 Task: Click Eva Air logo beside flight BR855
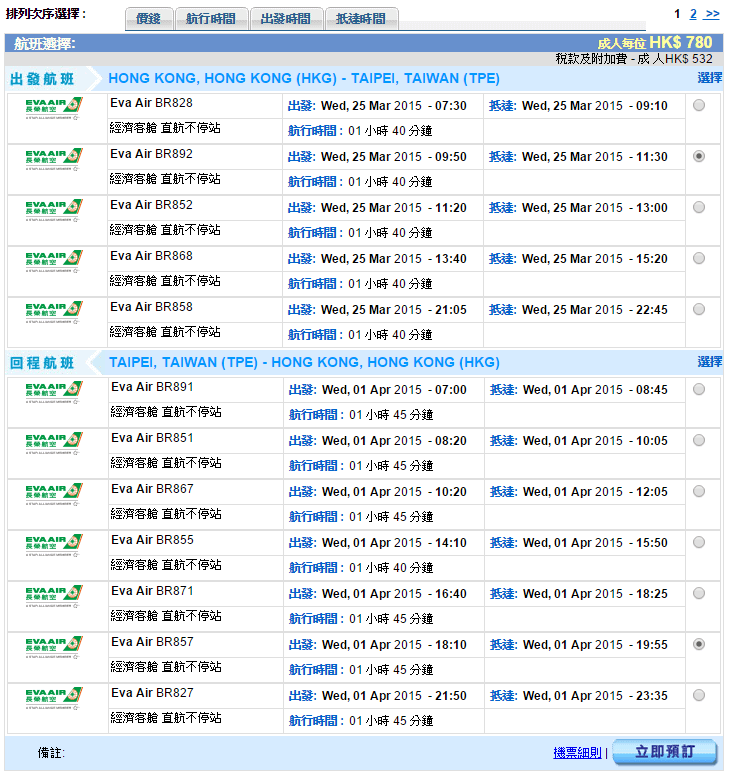(x=54, y=545)
